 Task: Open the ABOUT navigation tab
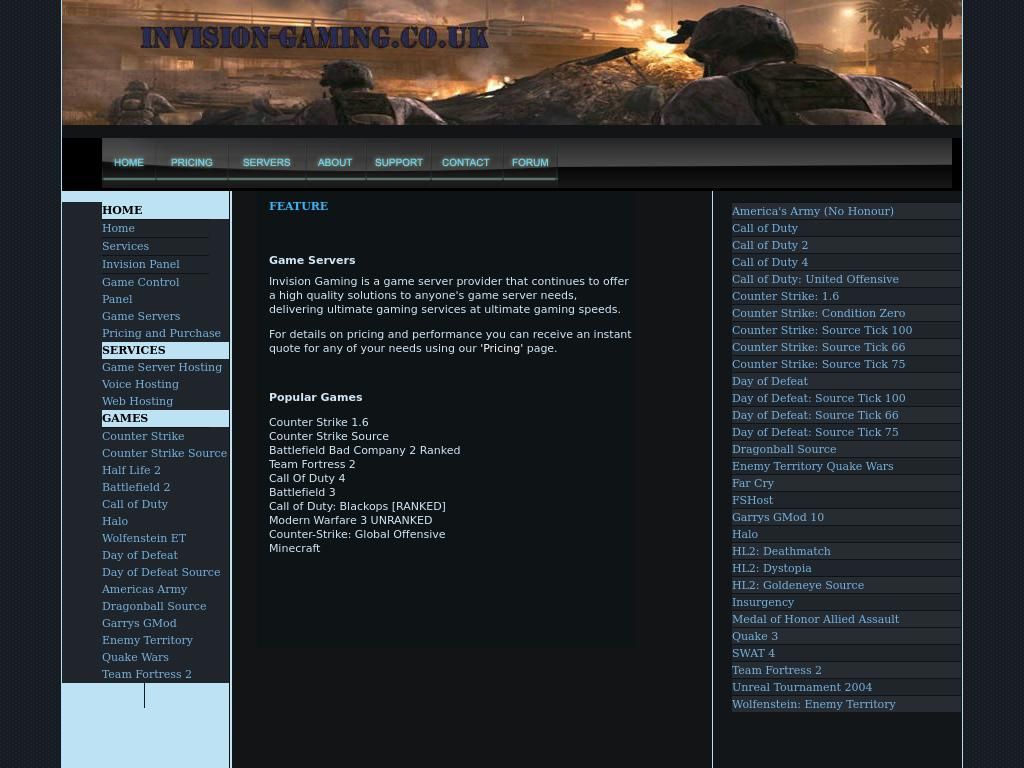pyautogui.click(x=335, y=162)
